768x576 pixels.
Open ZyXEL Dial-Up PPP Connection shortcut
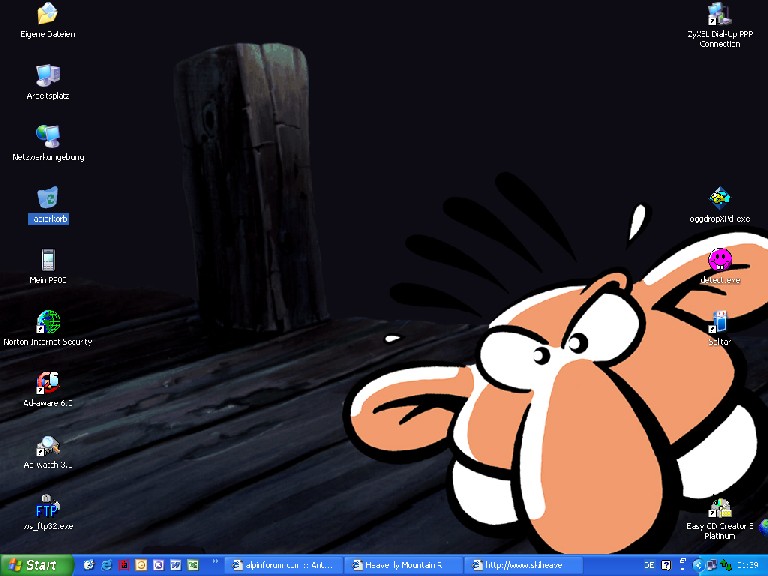pyautogui.click(x=719, y=15)
